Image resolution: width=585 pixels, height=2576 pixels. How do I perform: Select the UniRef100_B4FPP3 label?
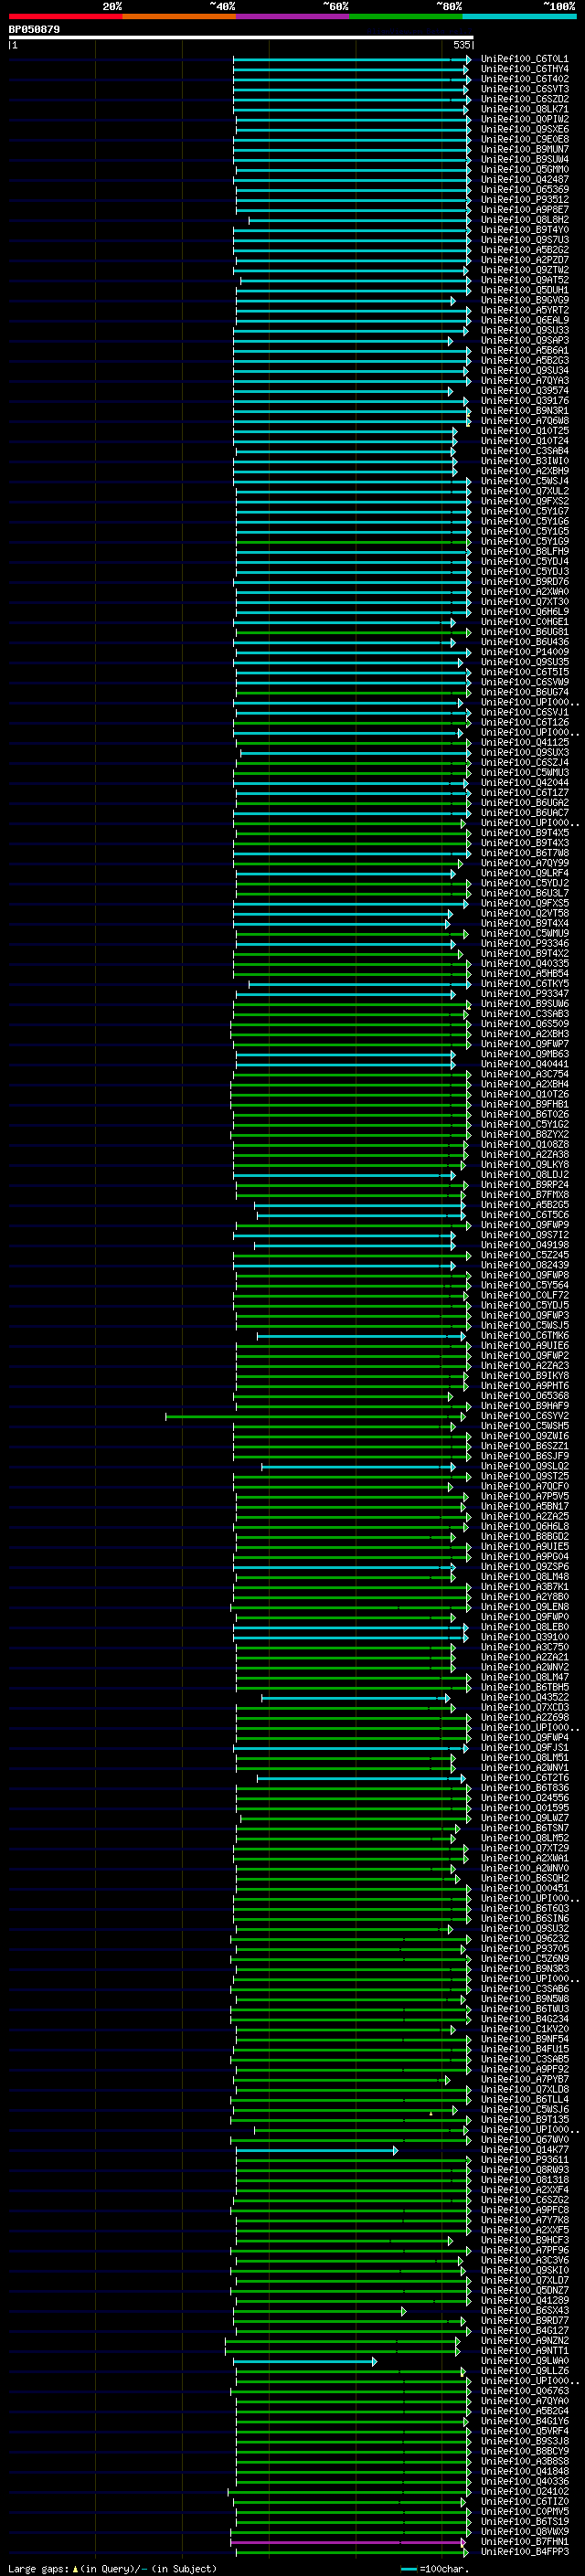click(x=524, y=2552)
